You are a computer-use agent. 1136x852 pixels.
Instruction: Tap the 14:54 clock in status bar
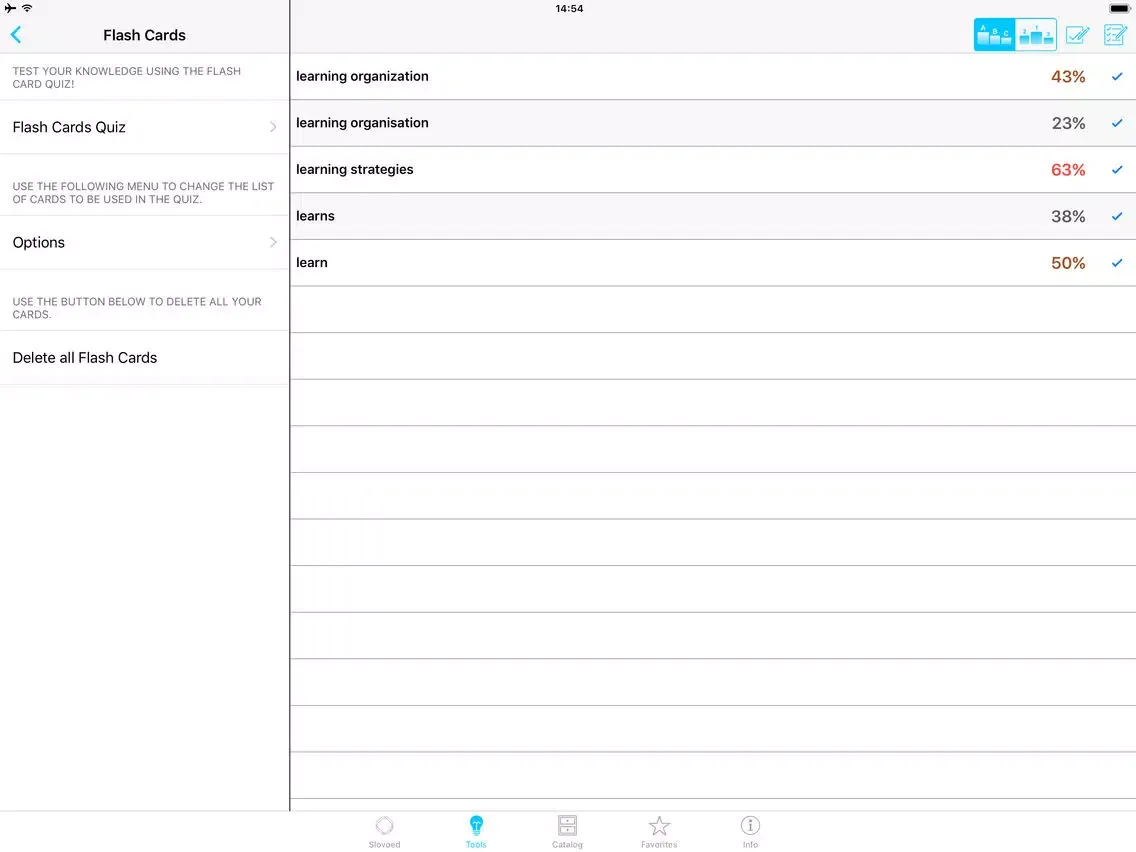(x=569, y=9)
